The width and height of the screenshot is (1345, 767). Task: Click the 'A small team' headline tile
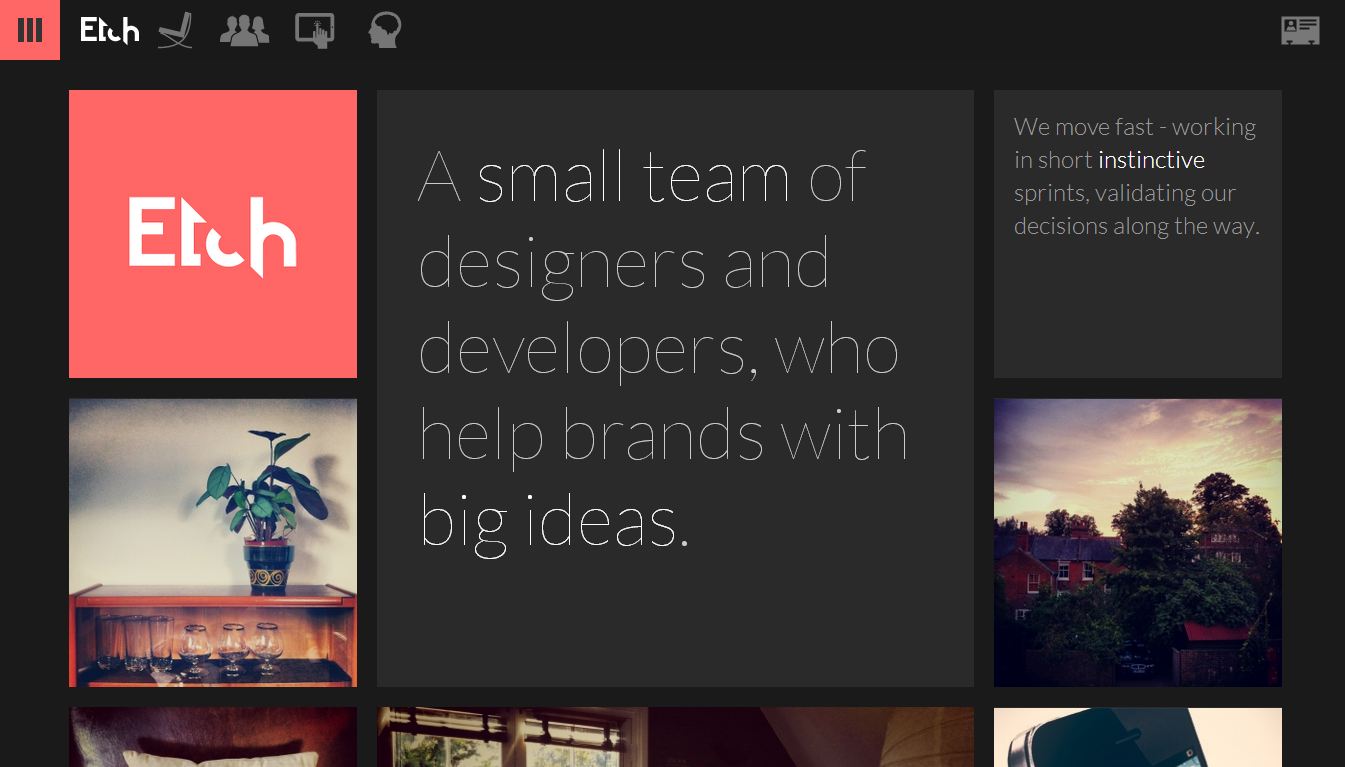(675, 388)
